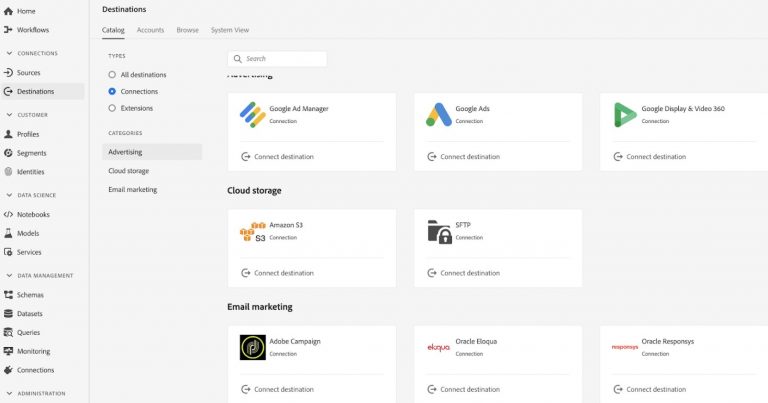Click the SFTP folder lock icon

click(438, 232)
